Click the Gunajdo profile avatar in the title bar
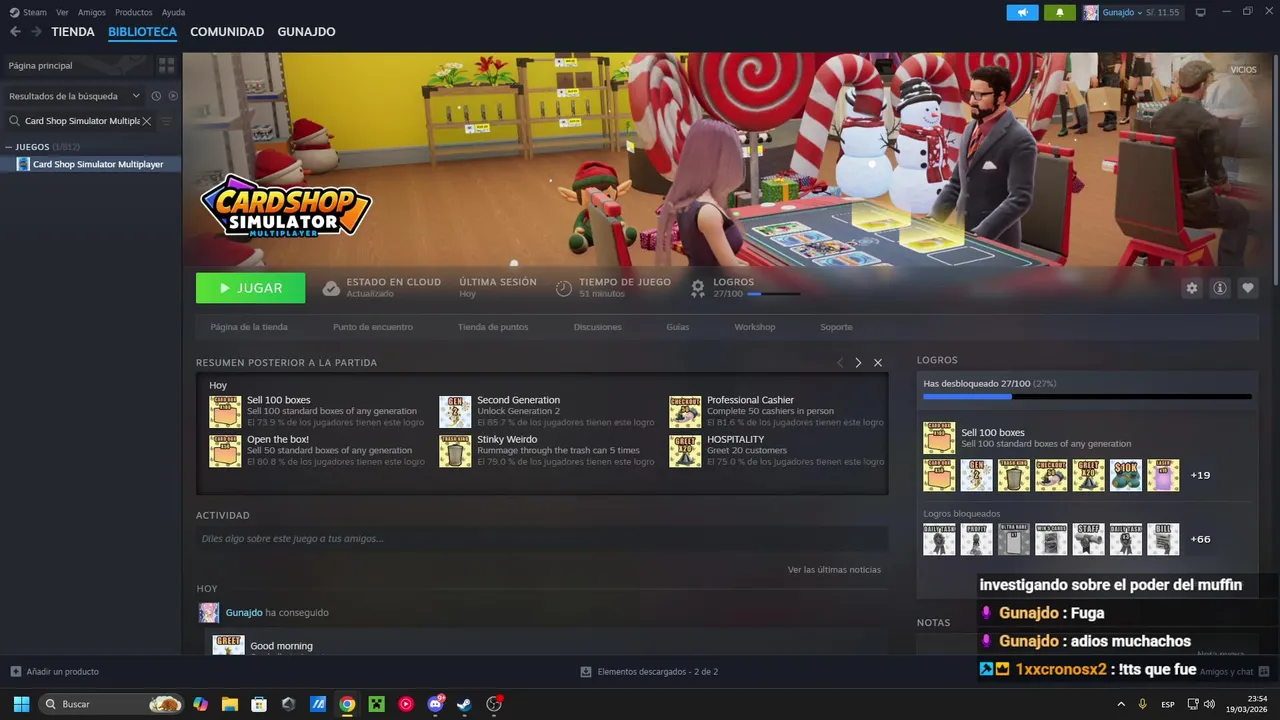Image resolution: width=1280 pixels, height=720 pixels. pos(1090,12)
